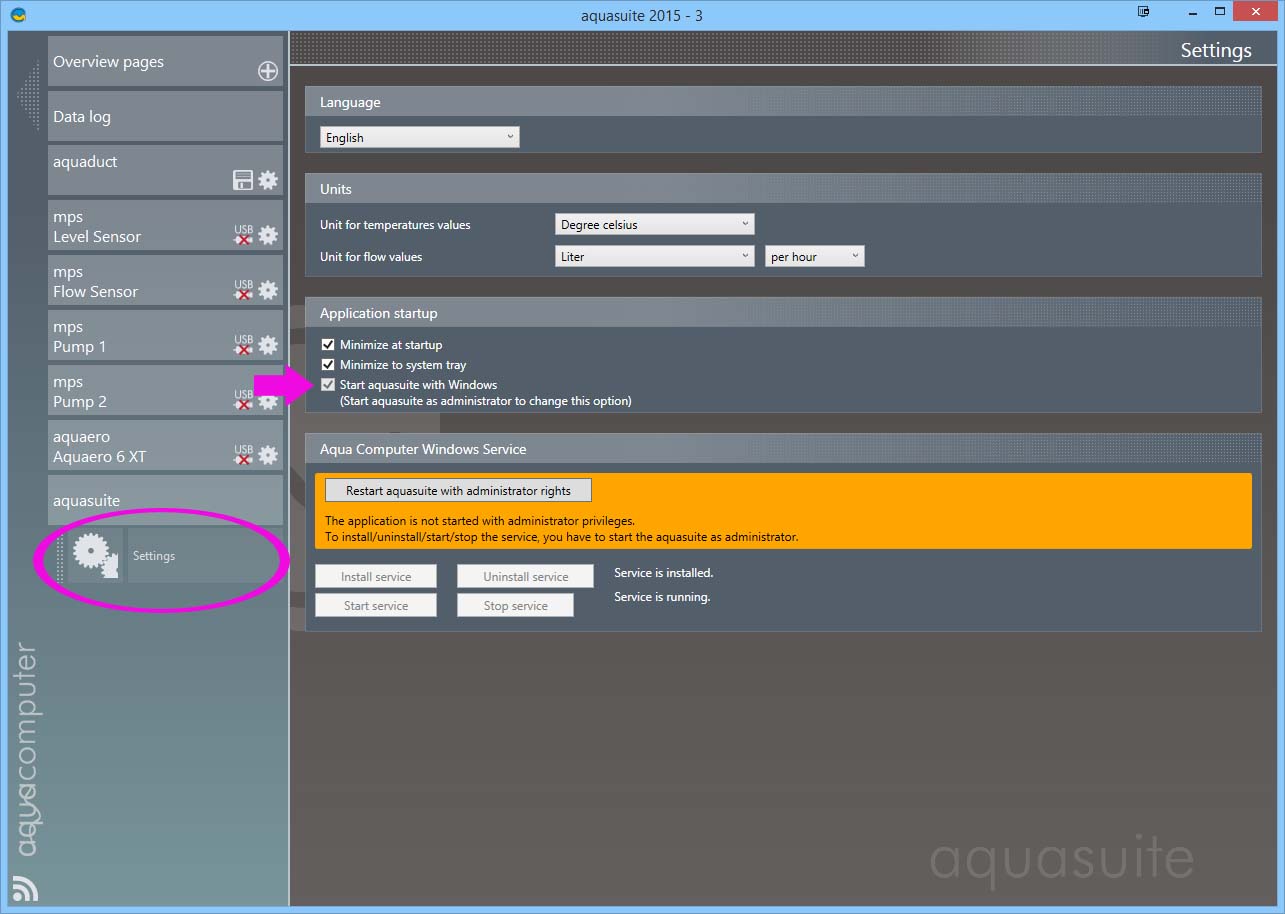Open the per hour time unit dropdown
The height and width of the screenshot is (914, 1285).
[x=815, y=257]
